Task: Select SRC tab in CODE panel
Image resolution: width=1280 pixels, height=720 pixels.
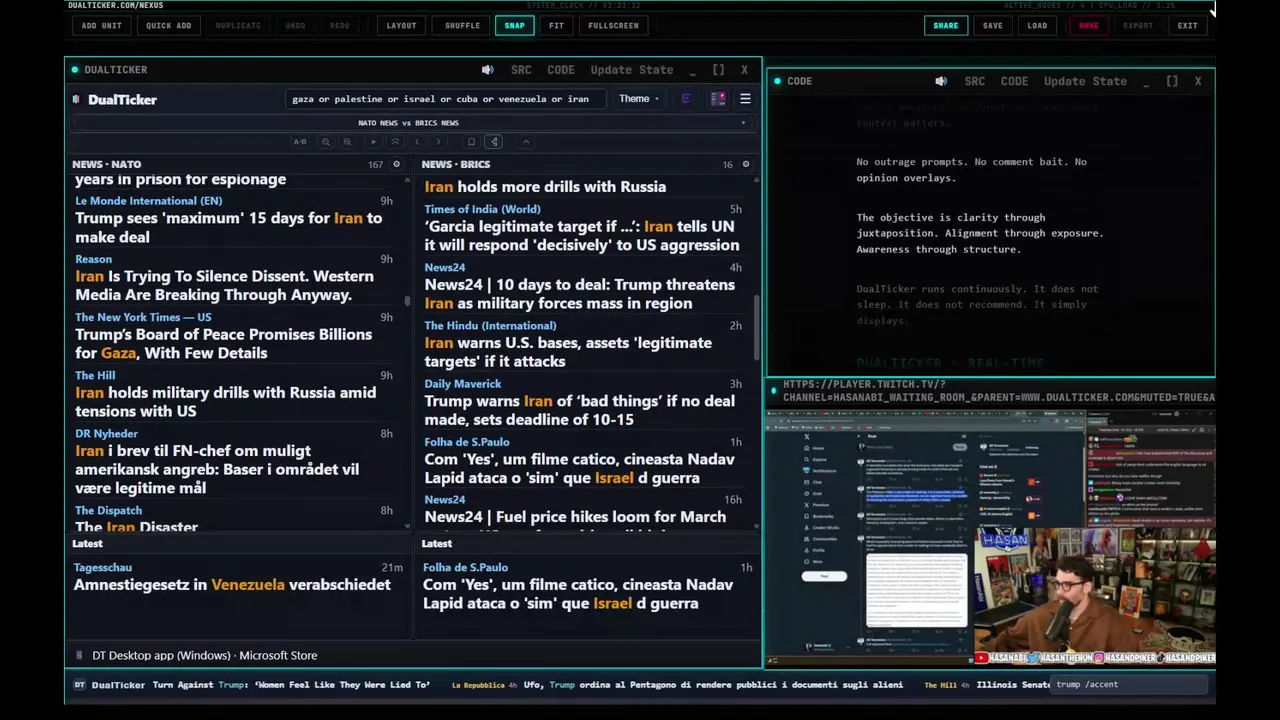Action: pos(975,81)
